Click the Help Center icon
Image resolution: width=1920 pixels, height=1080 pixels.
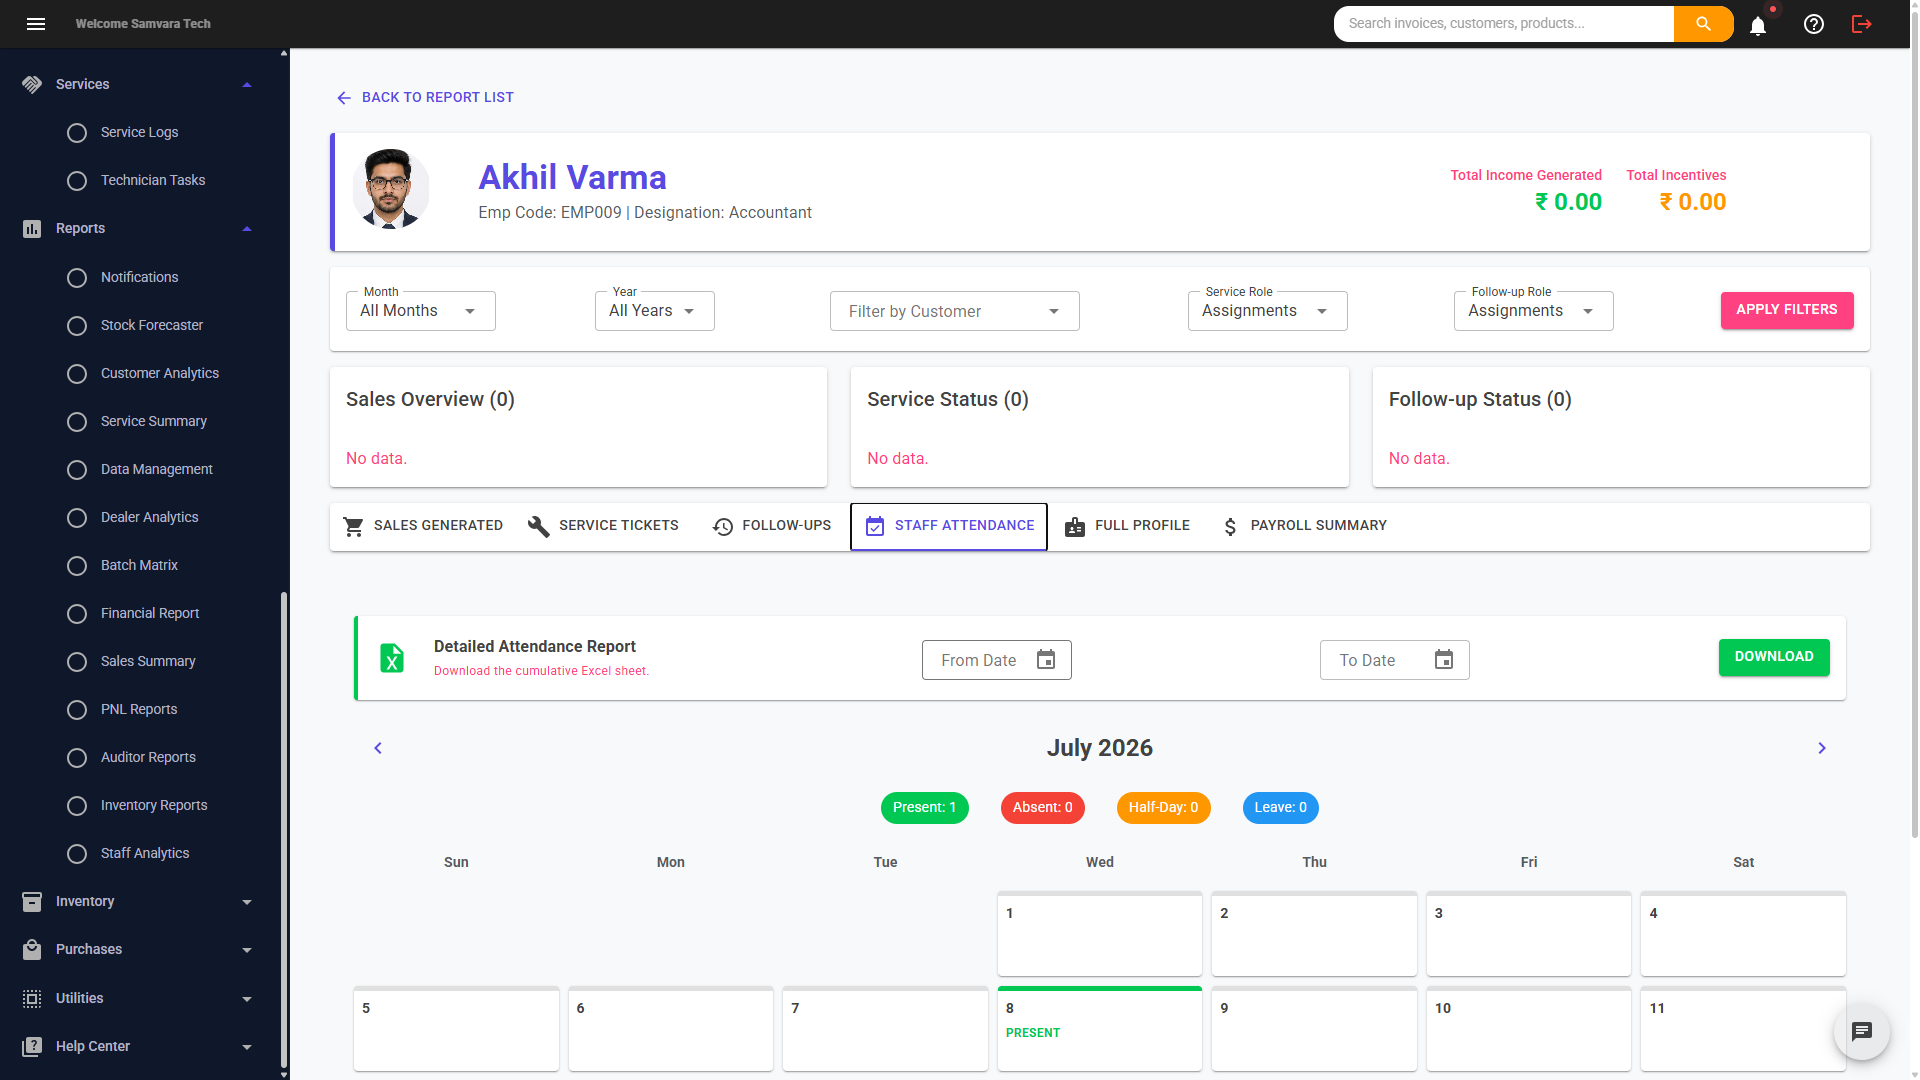pos(32,1047)
